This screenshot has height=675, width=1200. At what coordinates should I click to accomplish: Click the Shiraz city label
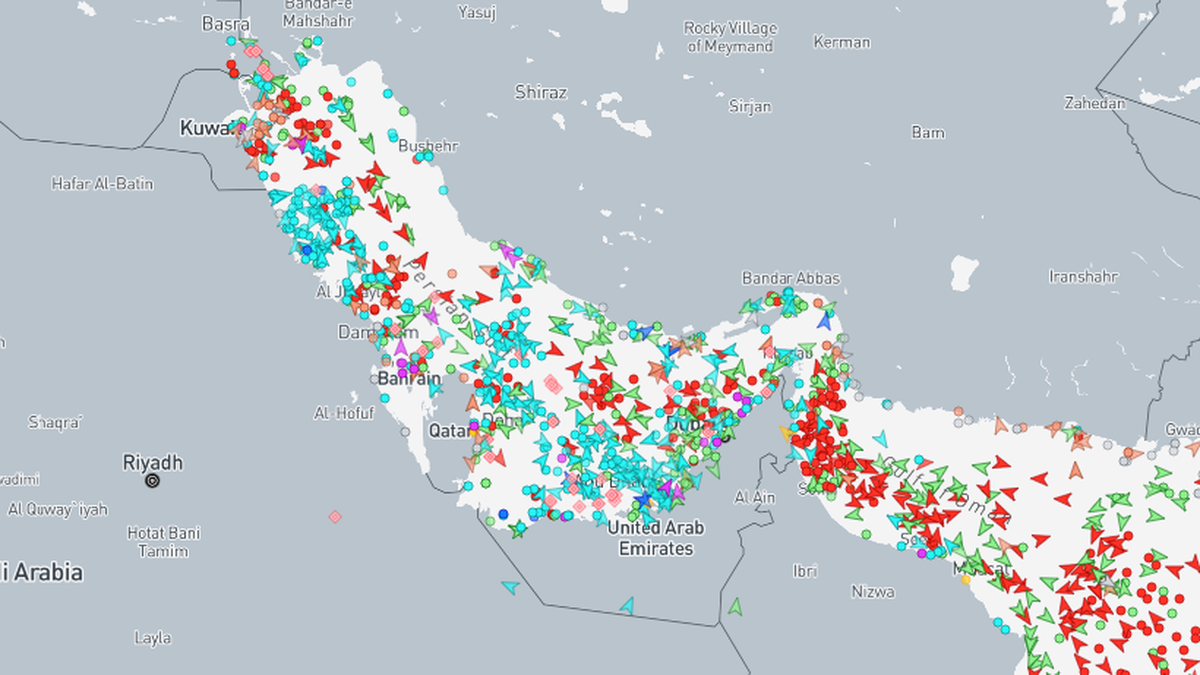click(540, 93)
